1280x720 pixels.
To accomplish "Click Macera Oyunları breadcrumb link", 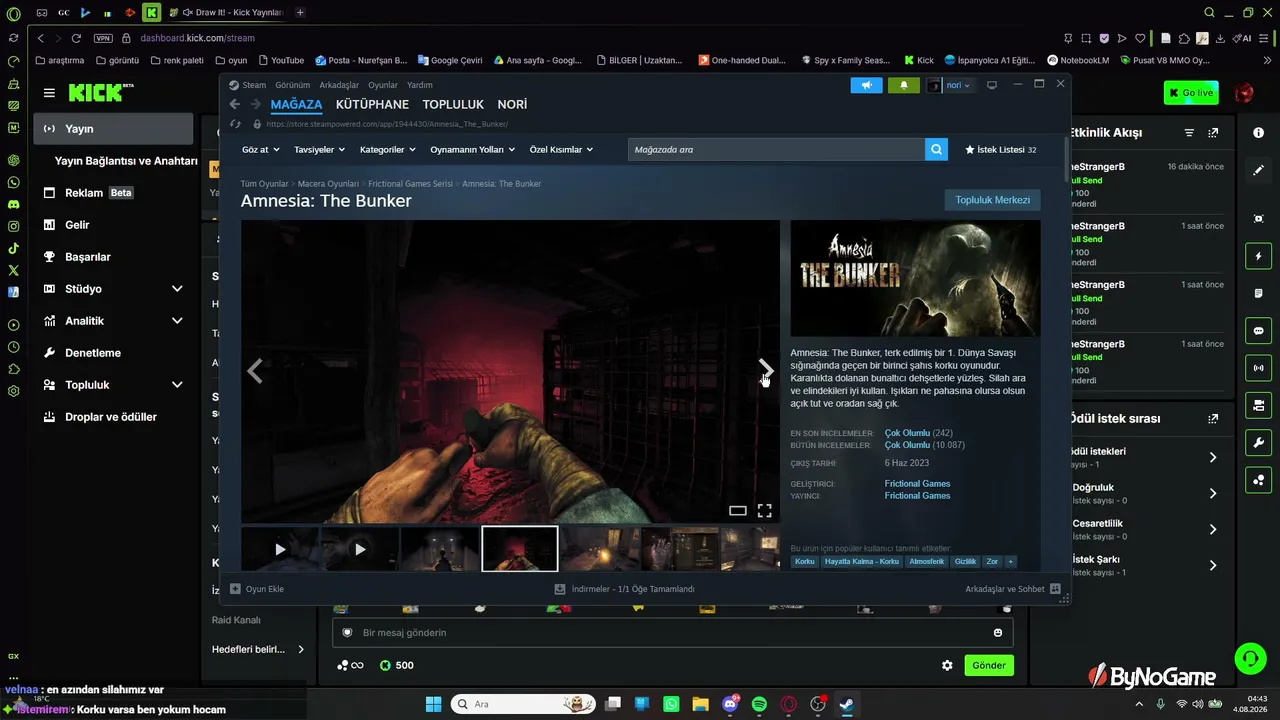I will [328, 184].
